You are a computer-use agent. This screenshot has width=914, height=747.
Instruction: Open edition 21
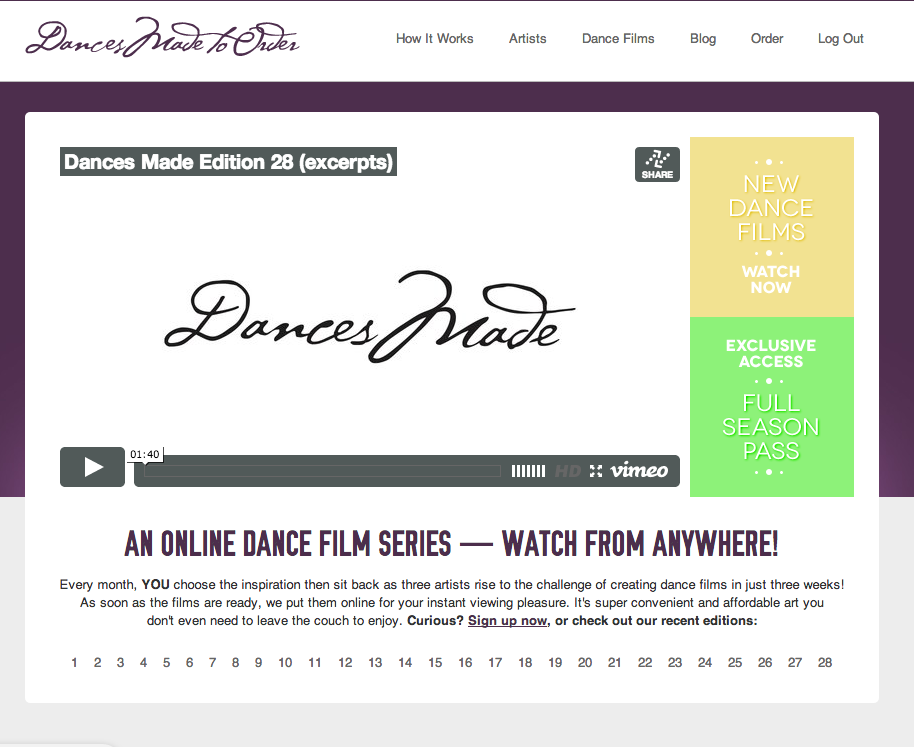pyautogui.click(x=614, y=663)
